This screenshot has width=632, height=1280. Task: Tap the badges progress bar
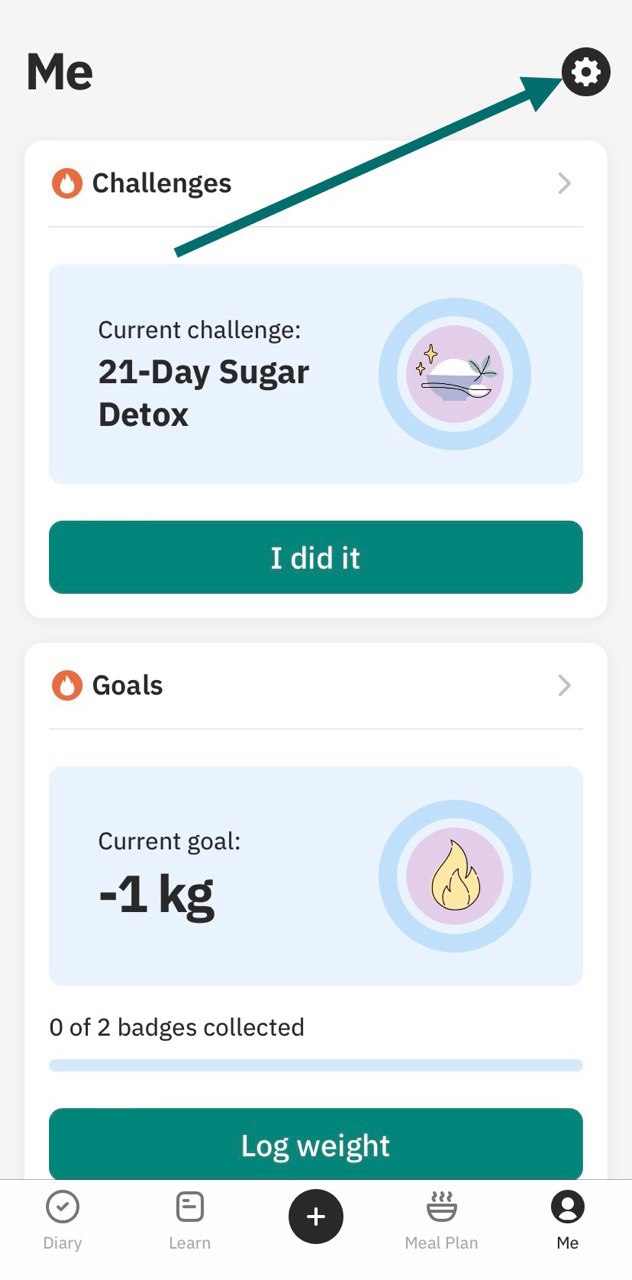[316, 1065]
